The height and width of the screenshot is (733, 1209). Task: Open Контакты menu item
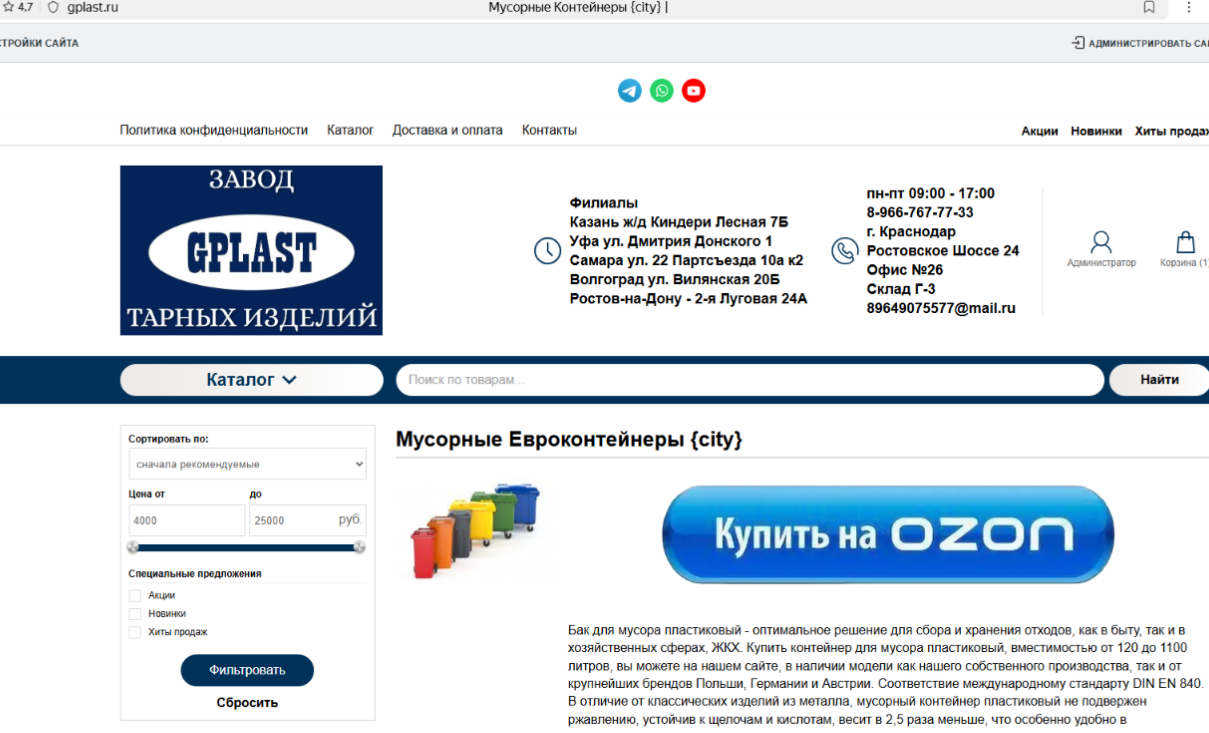549,130
